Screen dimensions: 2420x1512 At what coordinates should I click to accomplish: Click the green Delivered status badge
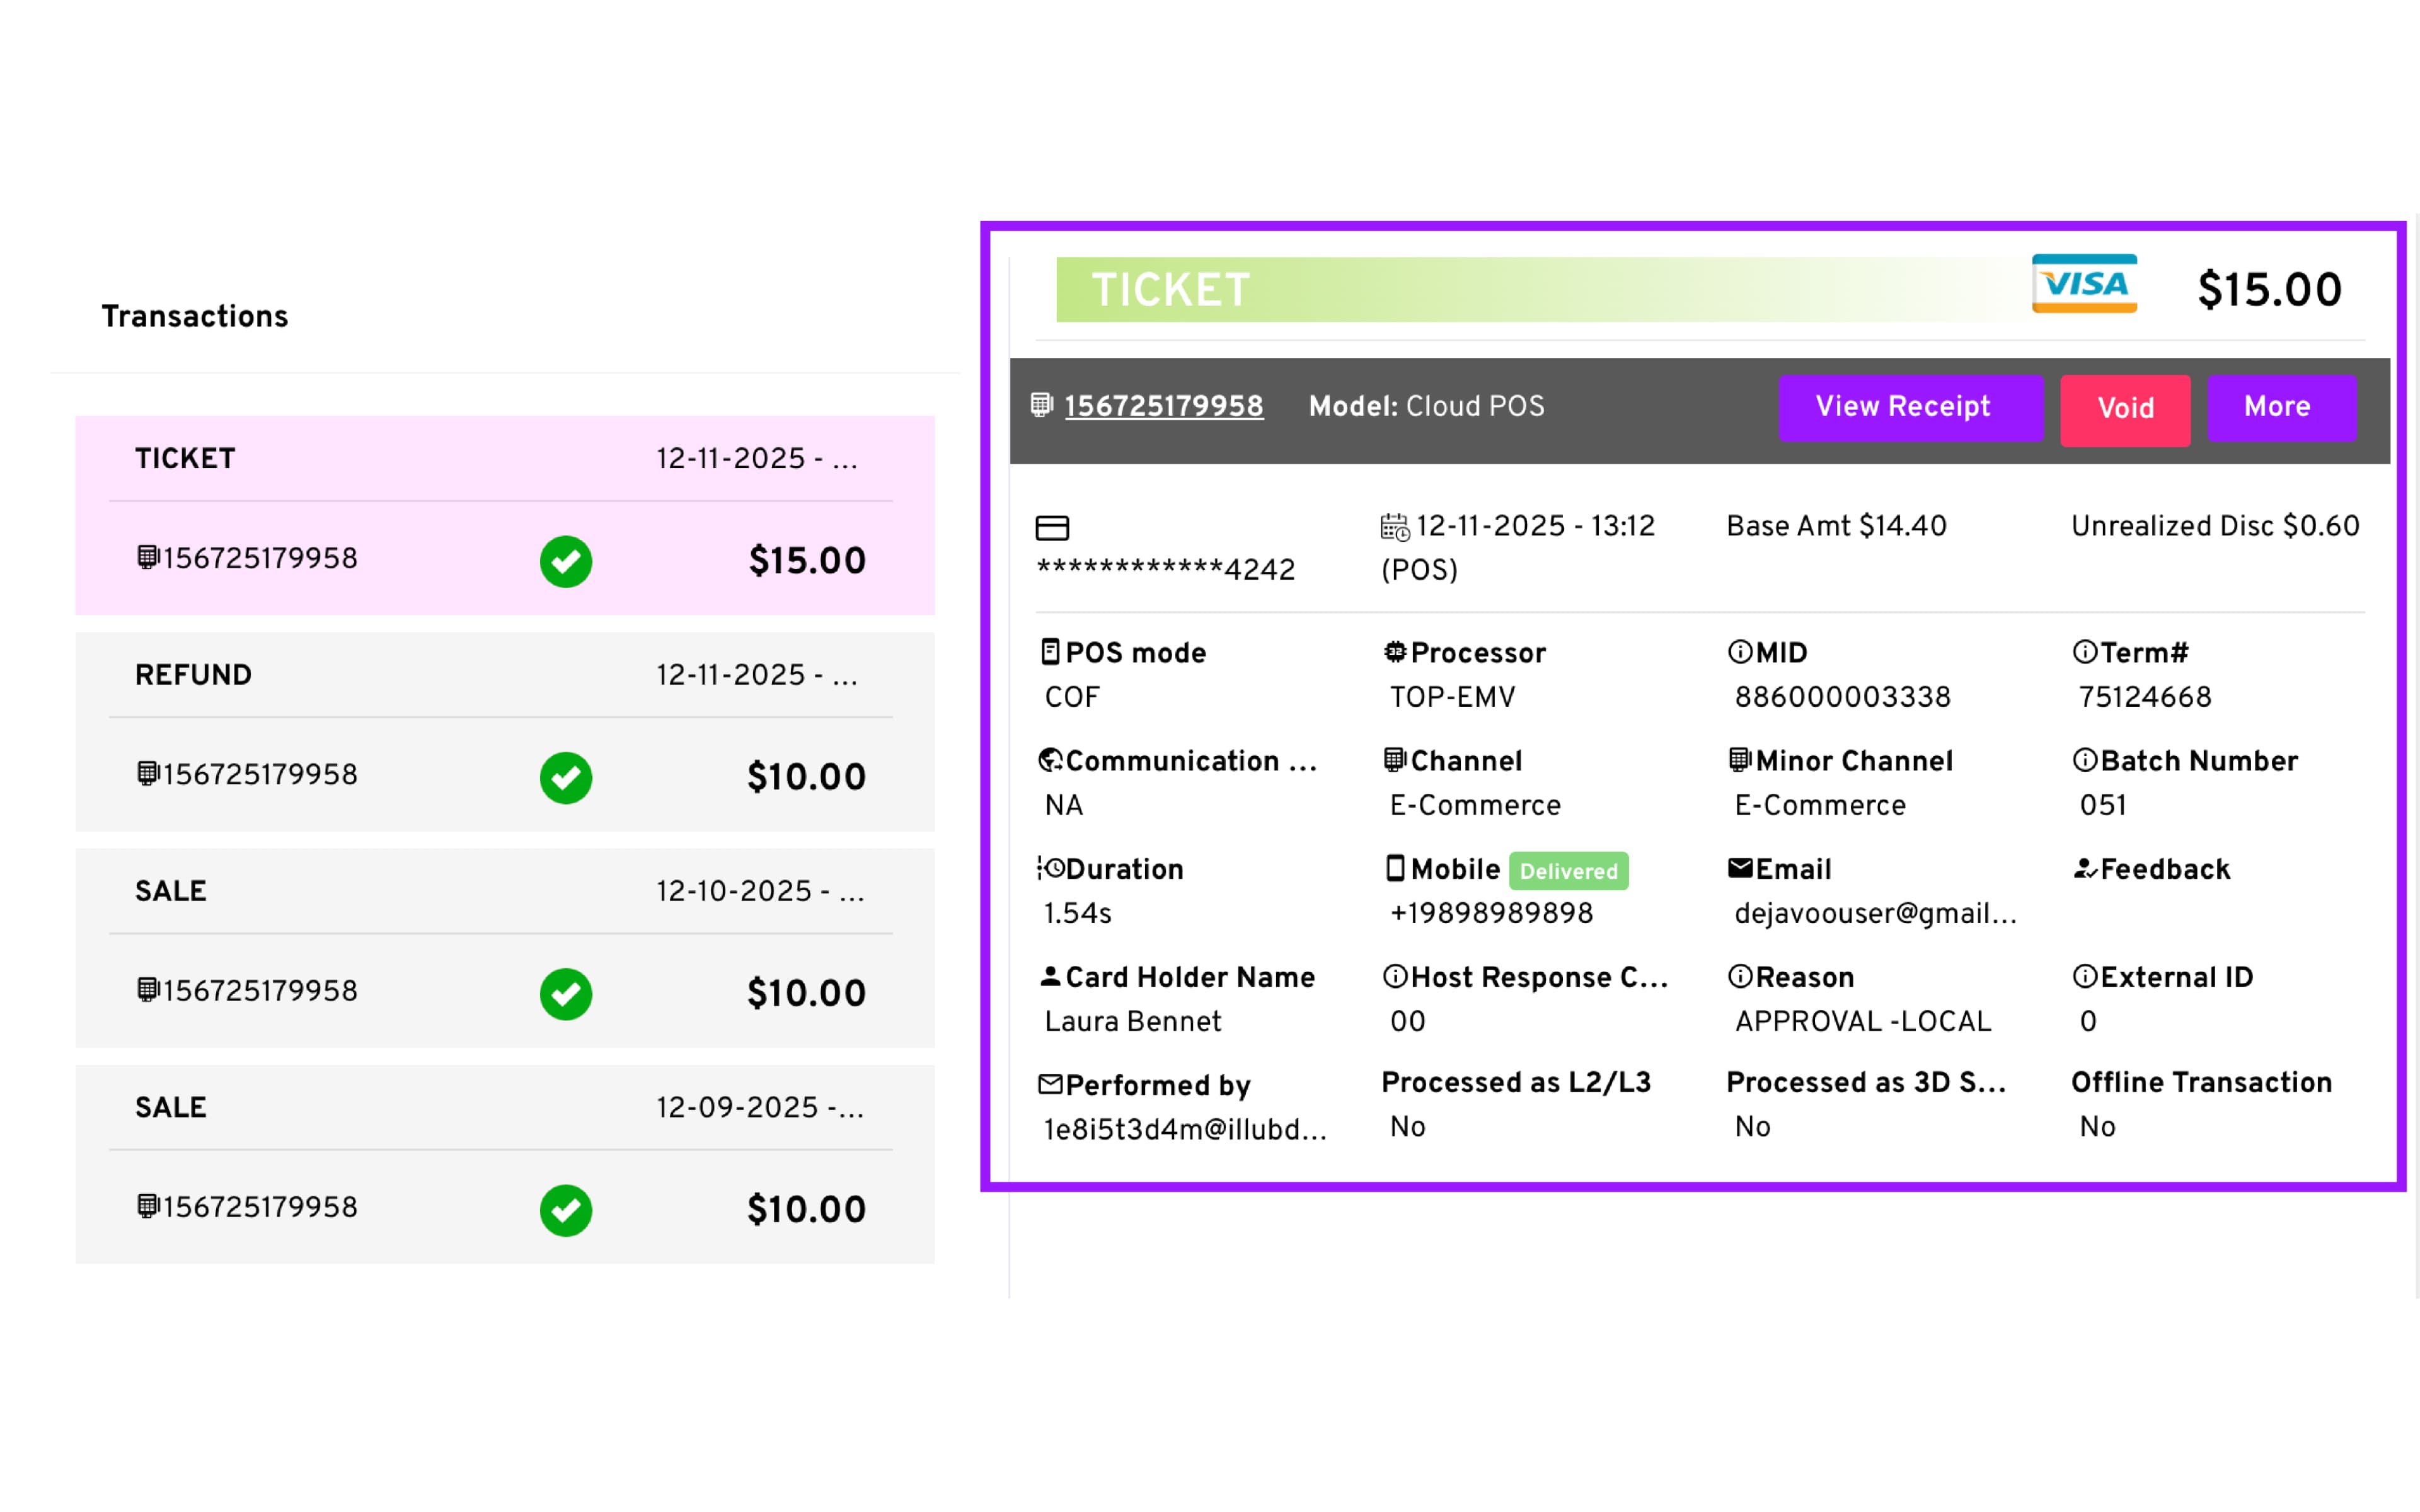pyautogui.click(x=1567, y=871)
